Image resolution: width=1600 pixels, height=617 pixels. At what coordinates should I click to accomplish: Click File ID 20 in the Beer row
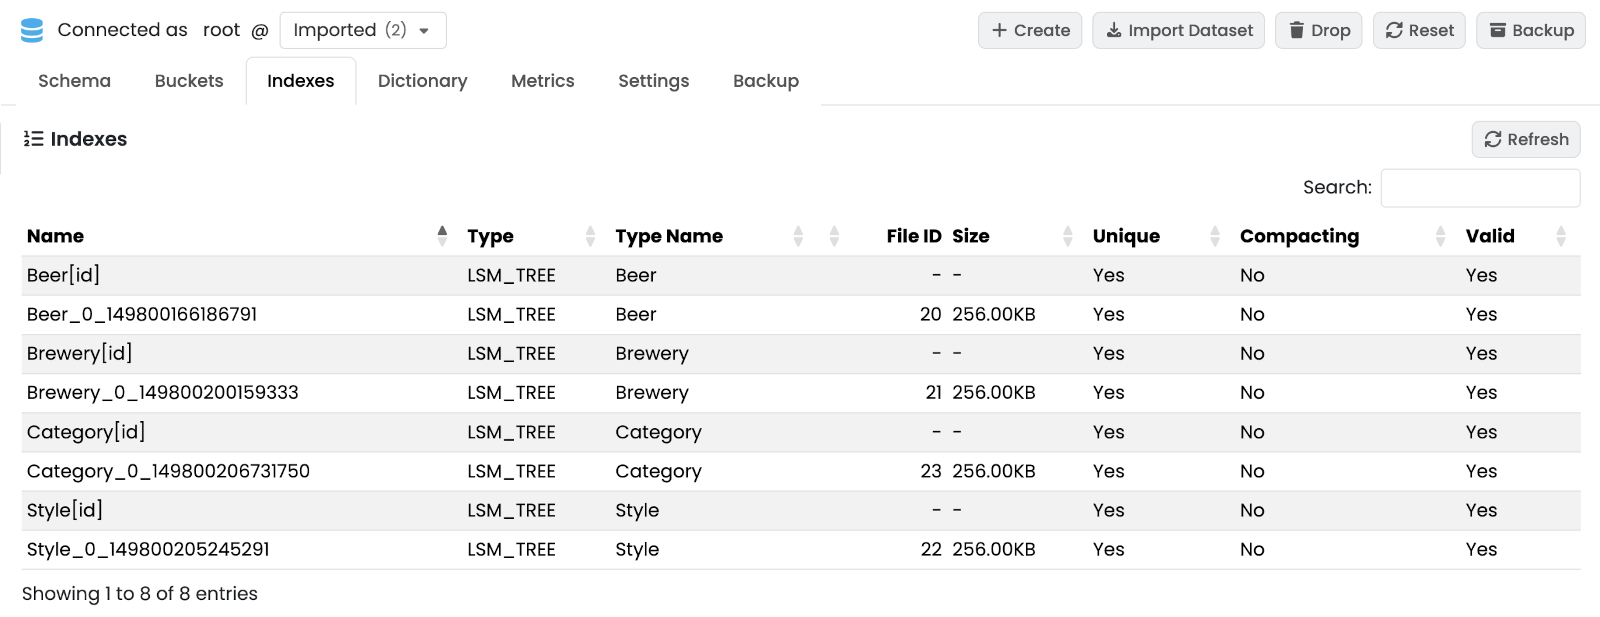tap(930, 314)
